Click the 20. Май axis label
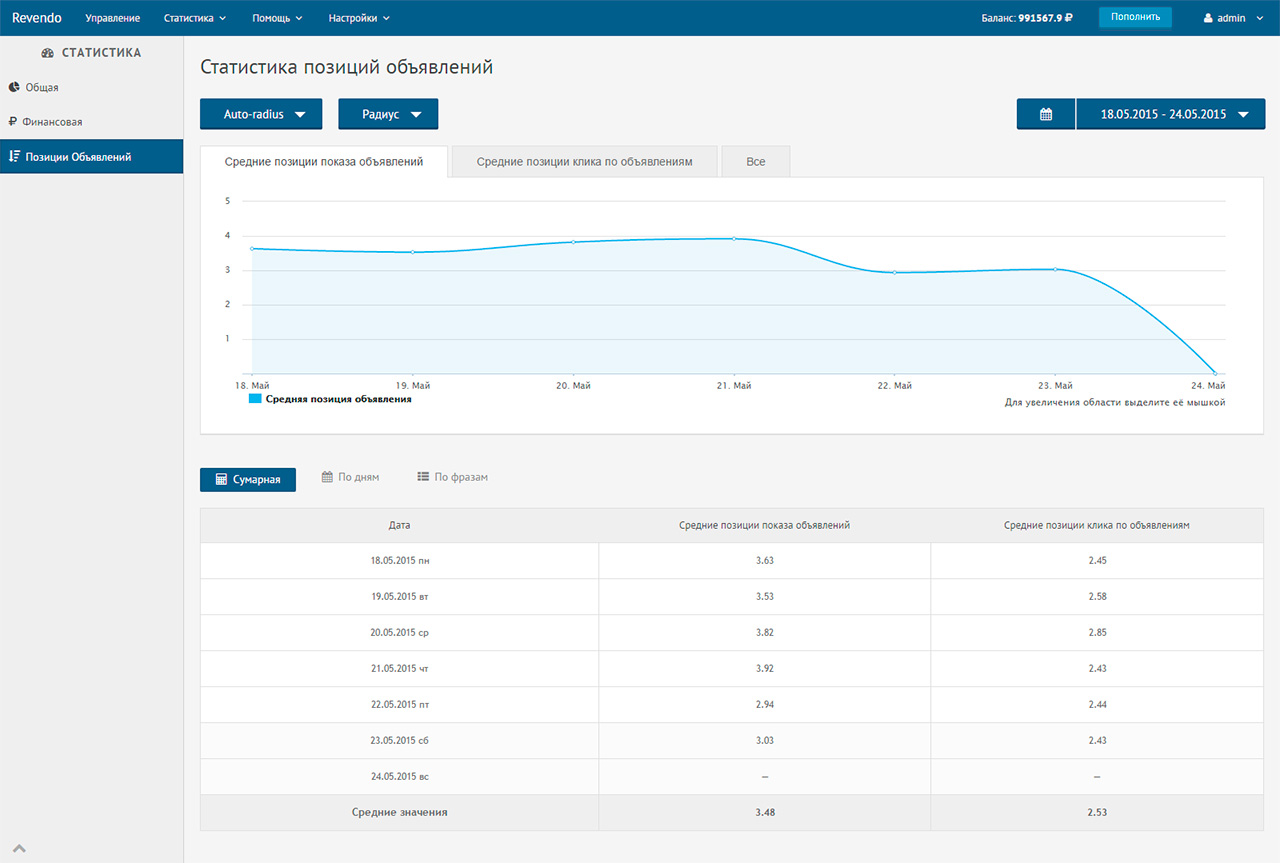The image size is (1280, 863). (x=573, y=385)
